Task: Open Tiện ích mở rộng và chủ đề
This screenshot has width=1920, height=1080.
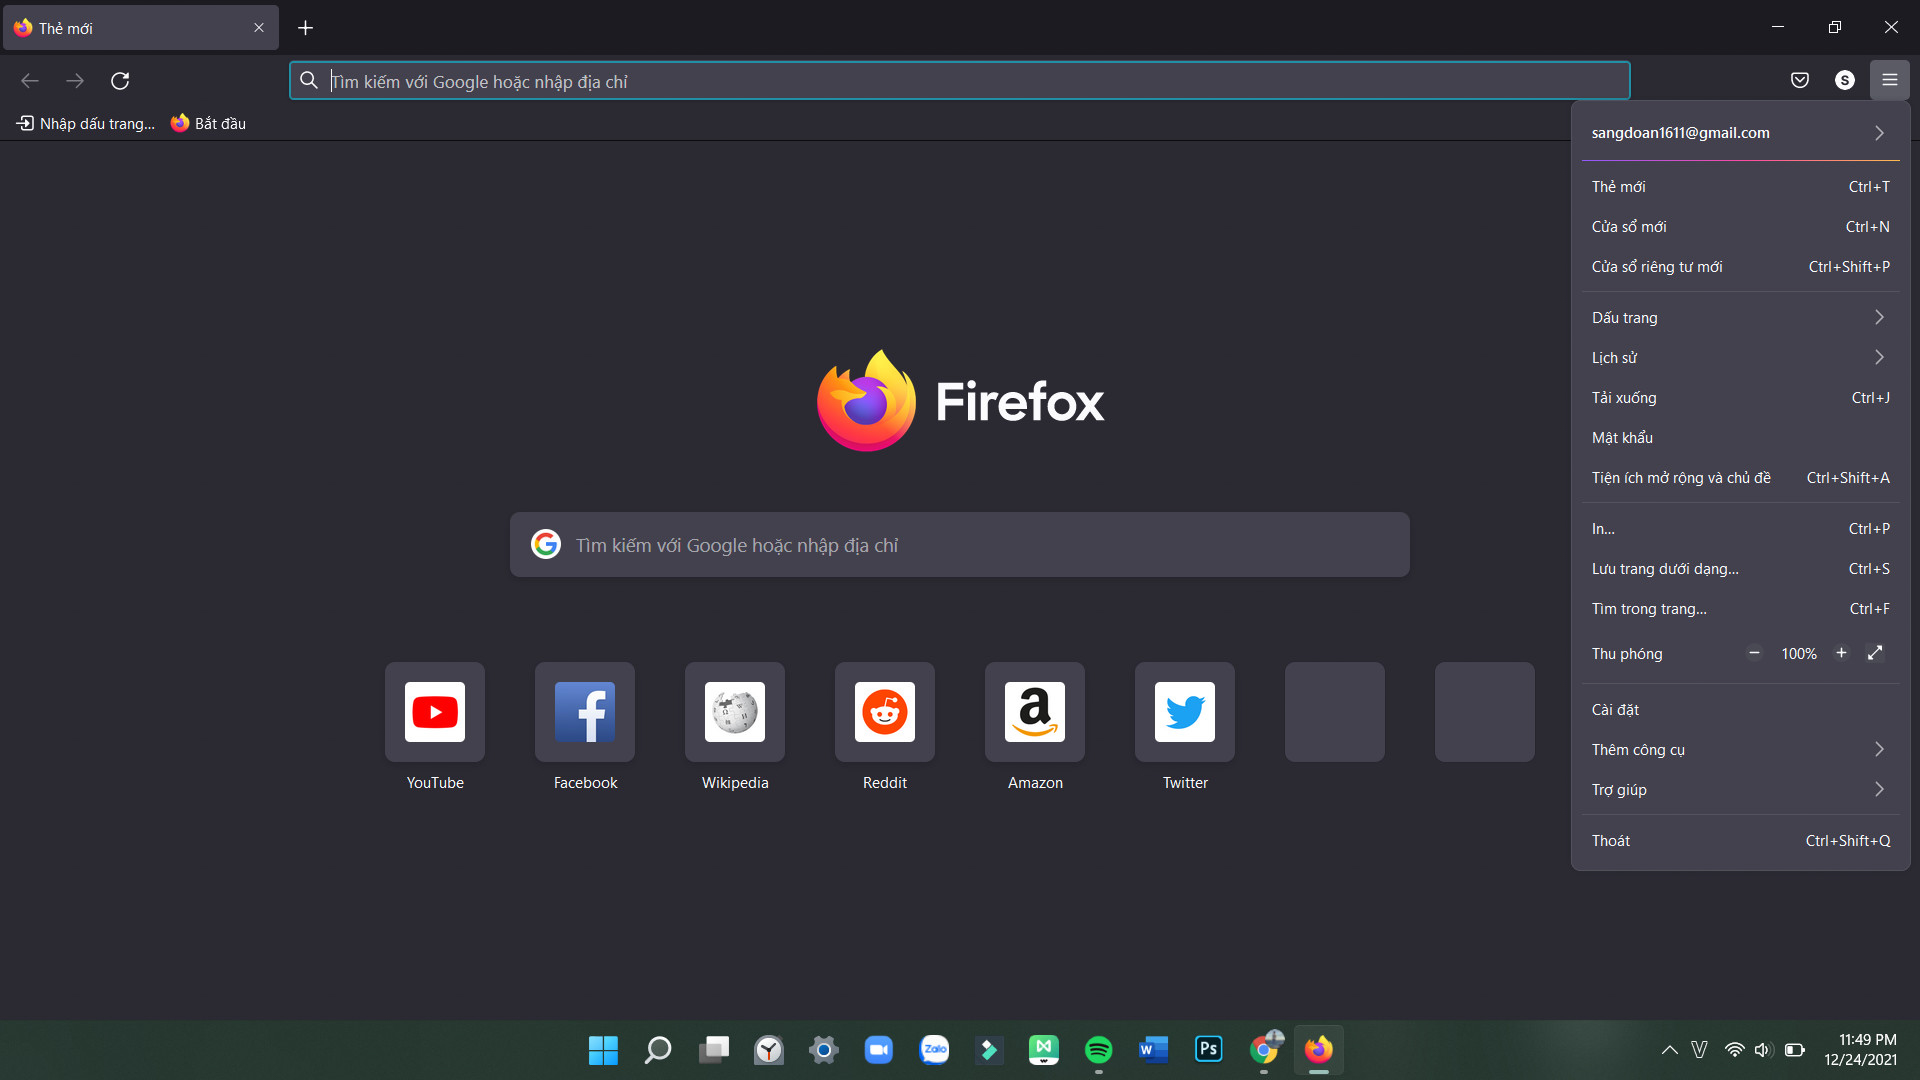Action: pos(1740,478)
